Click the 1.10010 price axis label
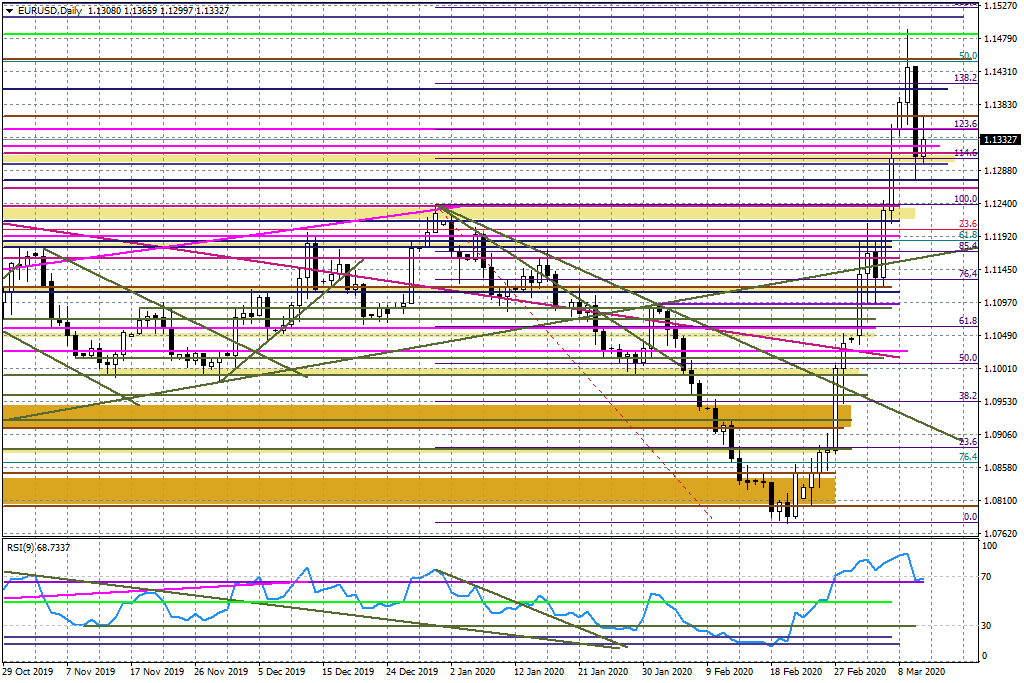Viewport: 1024px width, 683px height. pos(1000,368)
